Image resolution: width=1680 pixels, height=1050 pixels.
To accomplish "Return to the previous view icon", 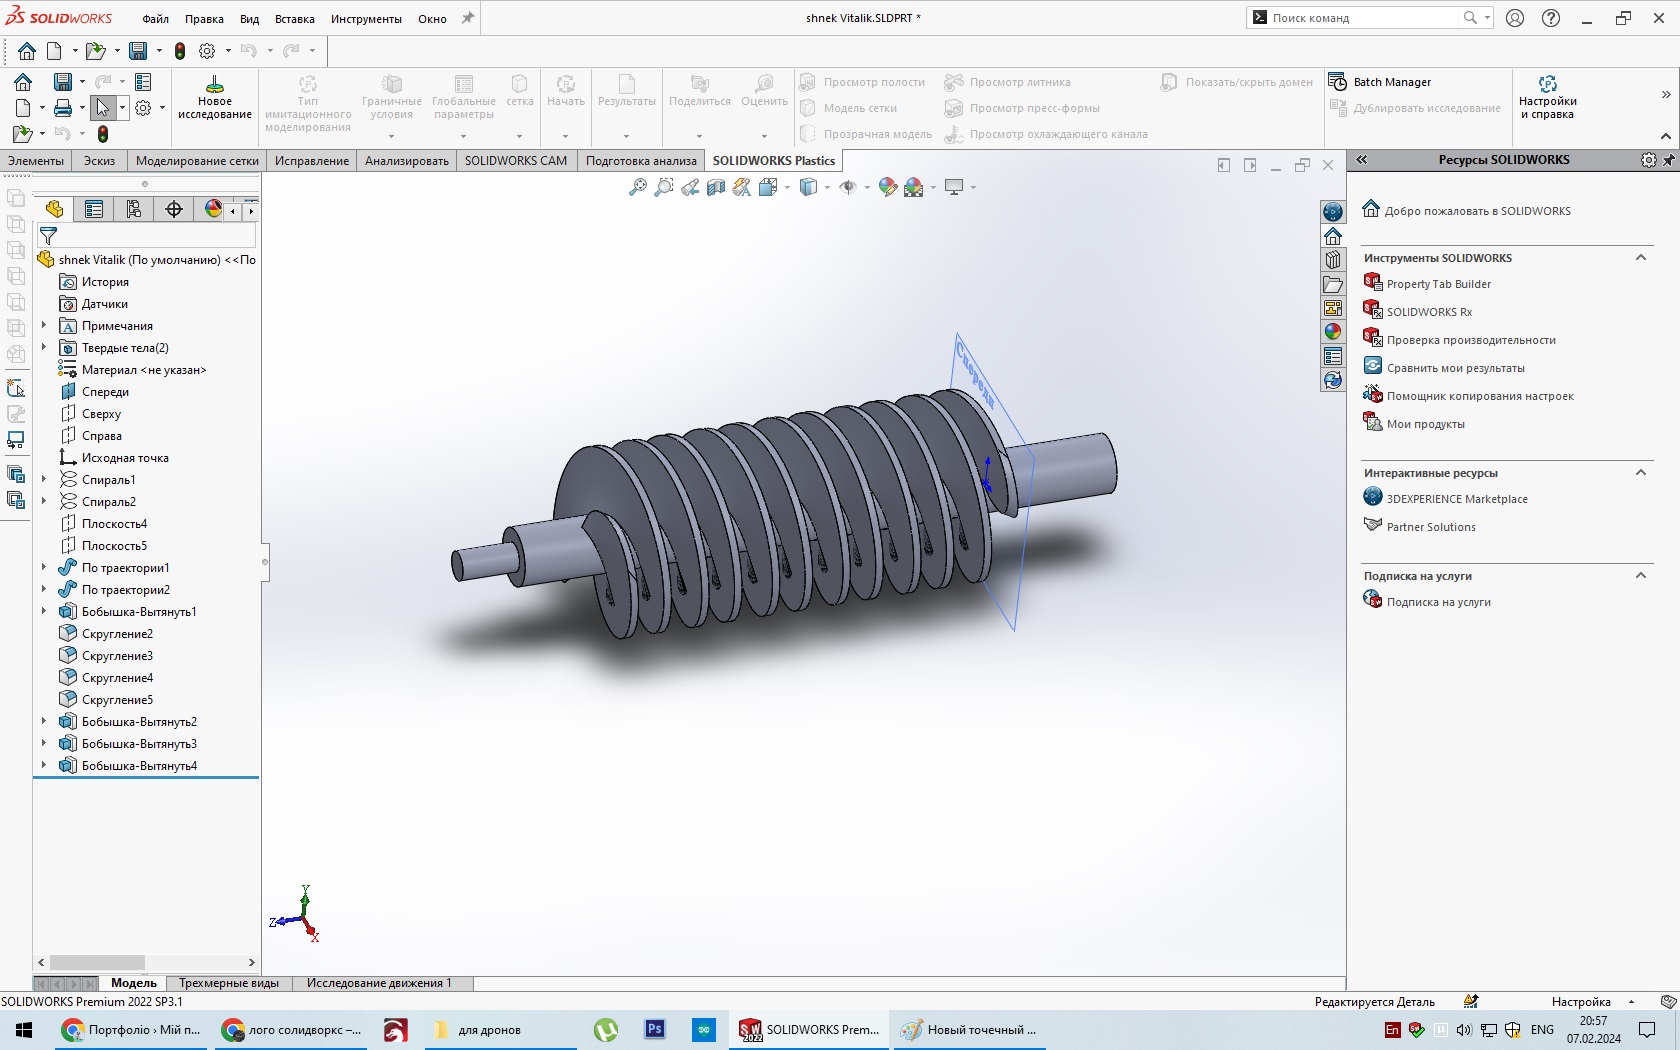I will 690,187.
